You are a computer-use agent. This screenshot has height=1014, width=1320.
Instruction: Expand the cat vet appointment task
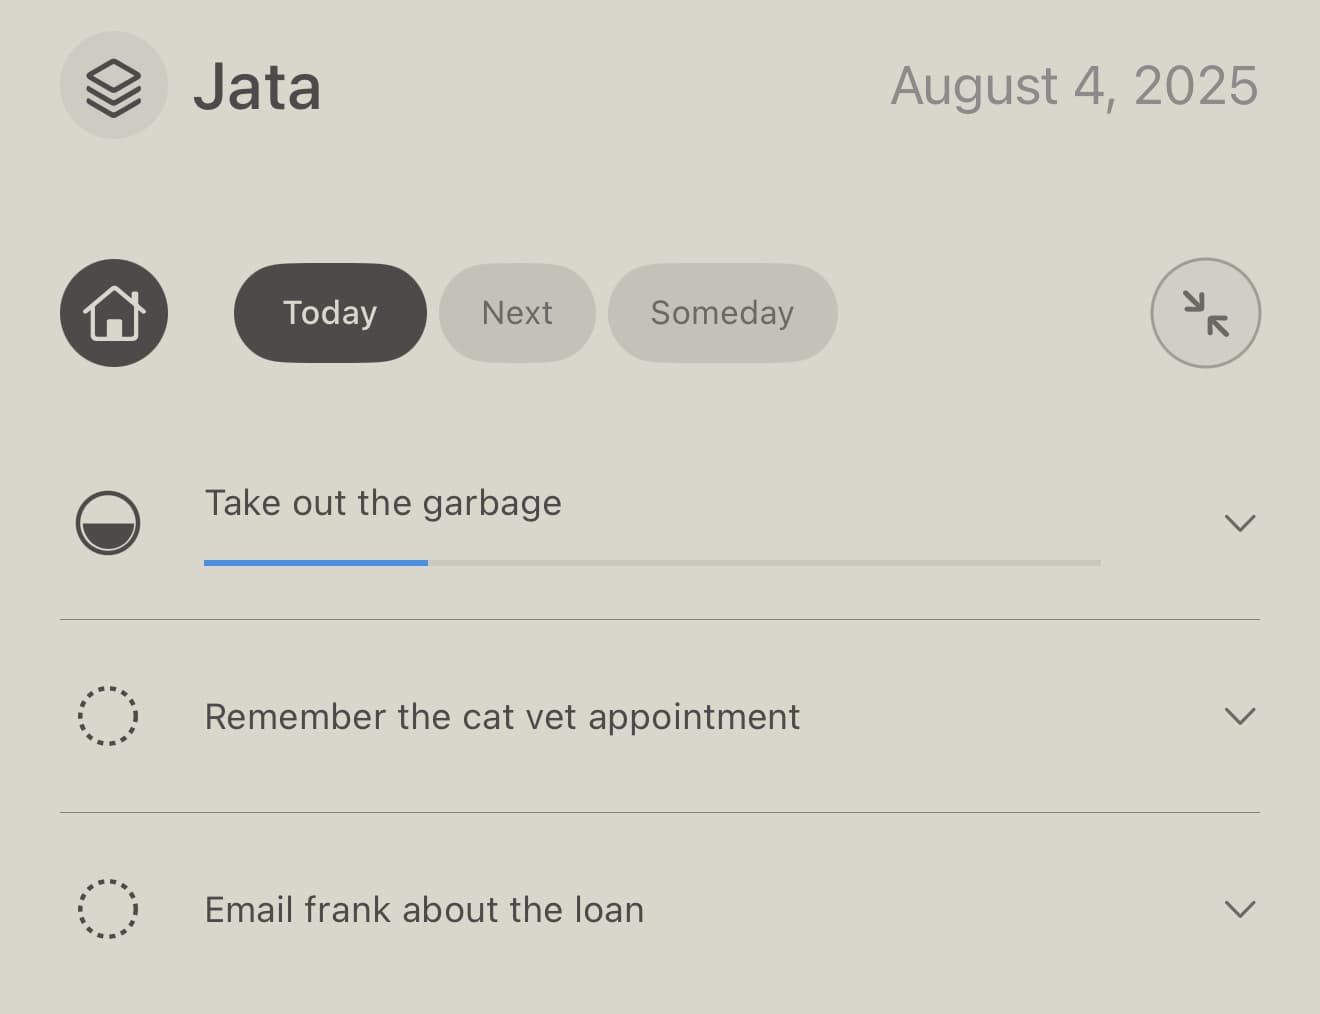click(1240, 716)
